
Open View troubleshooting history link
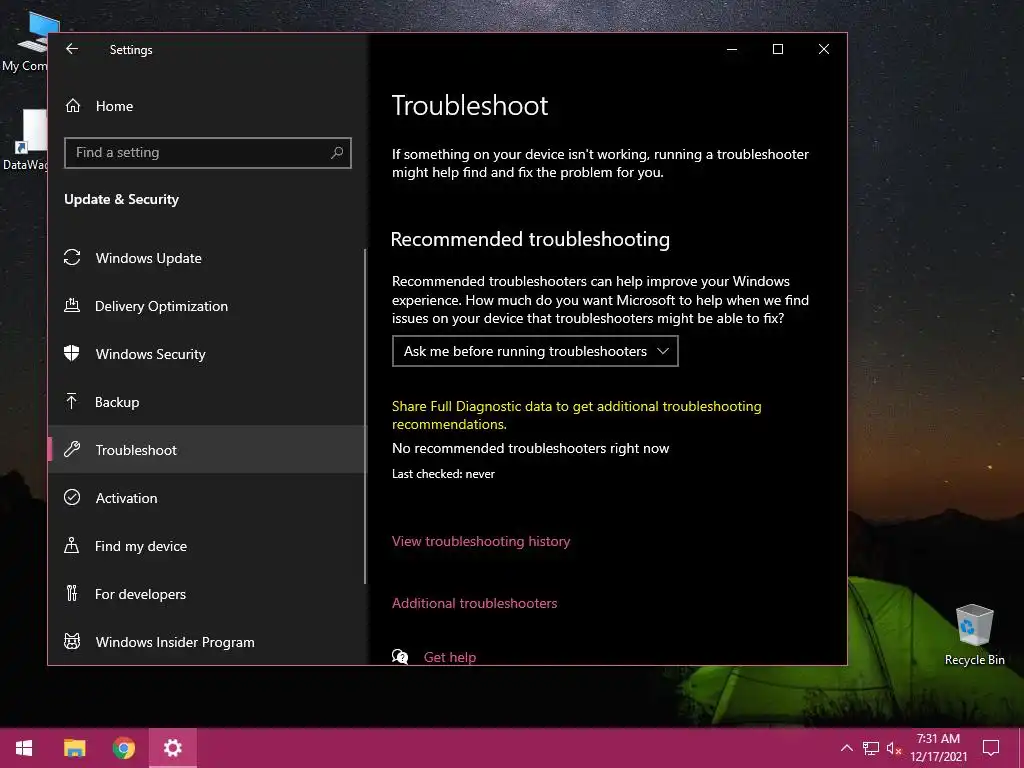pyautogui.click(x=481, y=541)
